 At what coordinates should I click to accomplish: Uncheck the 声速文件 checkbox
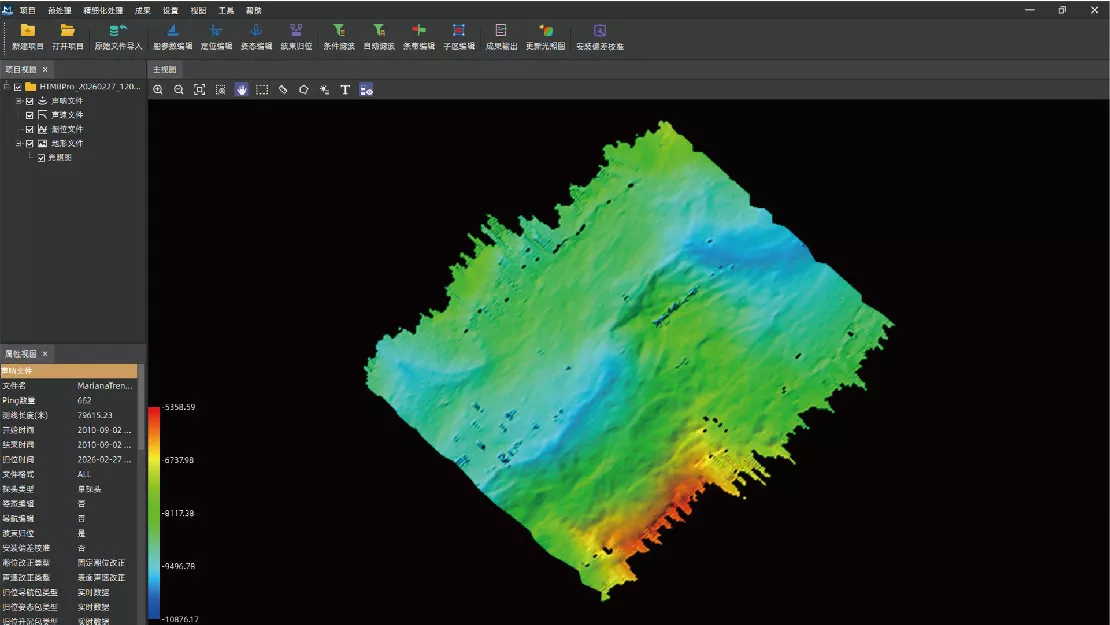[x=30, y=115]
